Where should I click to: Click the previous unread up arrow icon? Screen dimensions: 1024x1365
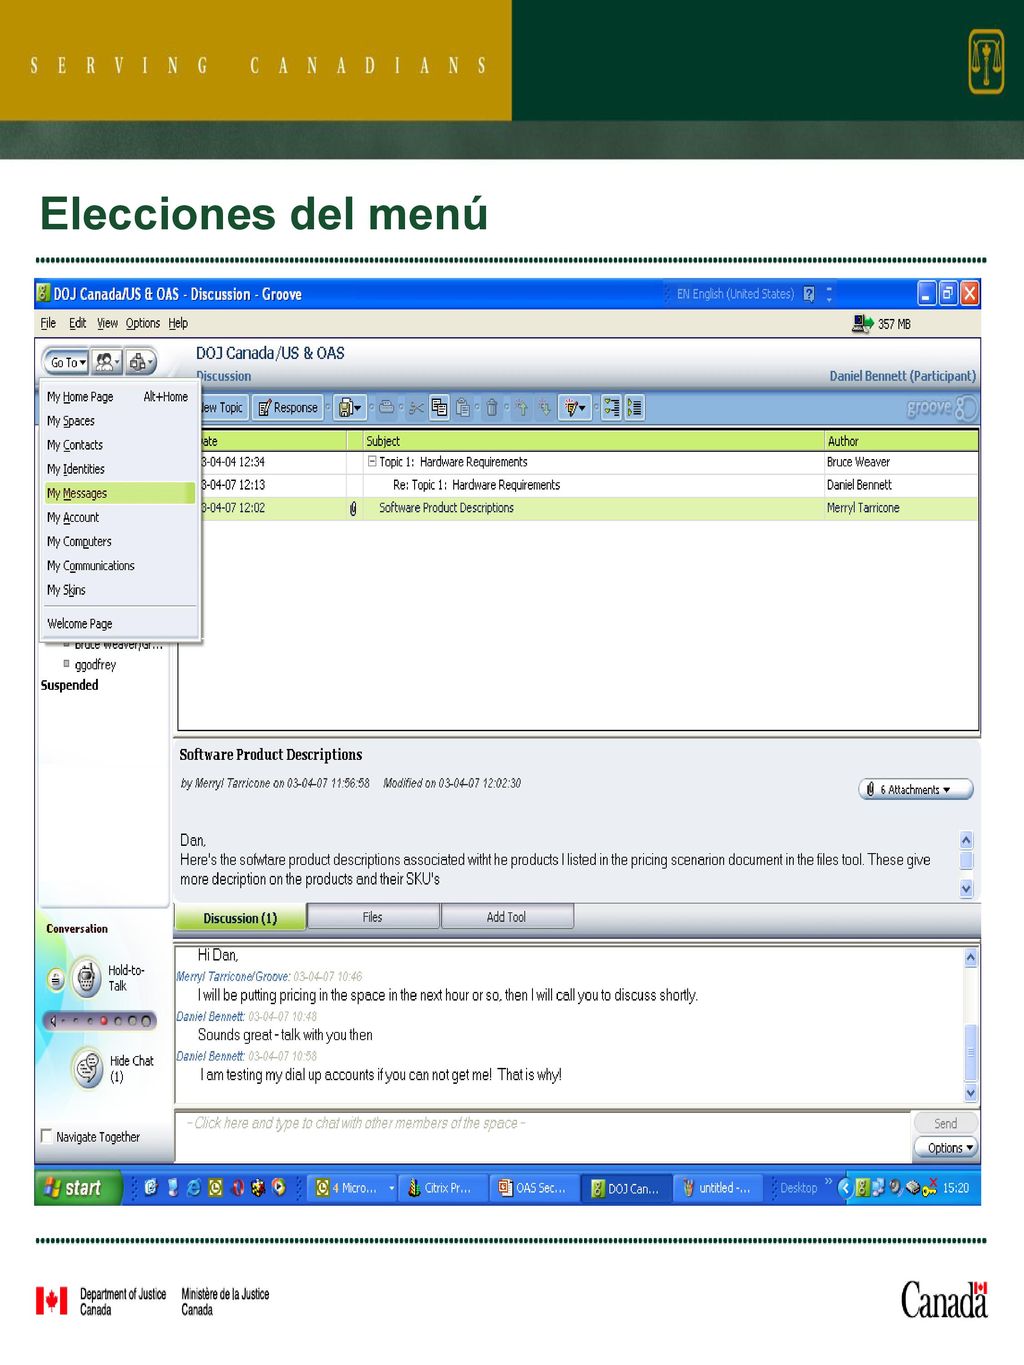(521, 407)
